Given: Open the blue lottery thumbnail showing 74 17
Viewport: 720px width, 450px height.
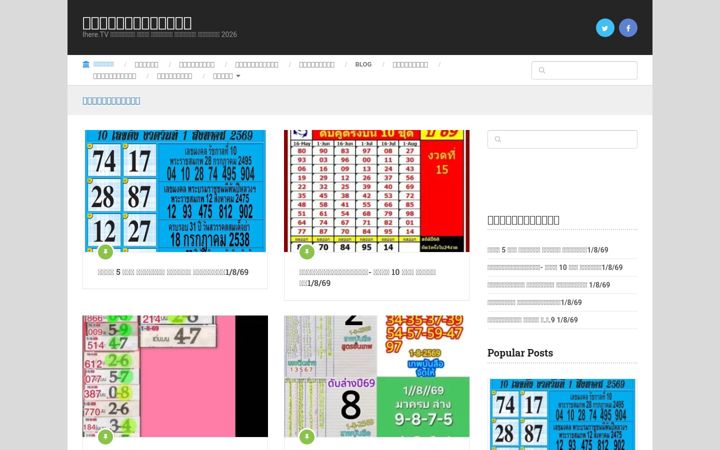Looking at the screenshot, I should pos(175,191).
